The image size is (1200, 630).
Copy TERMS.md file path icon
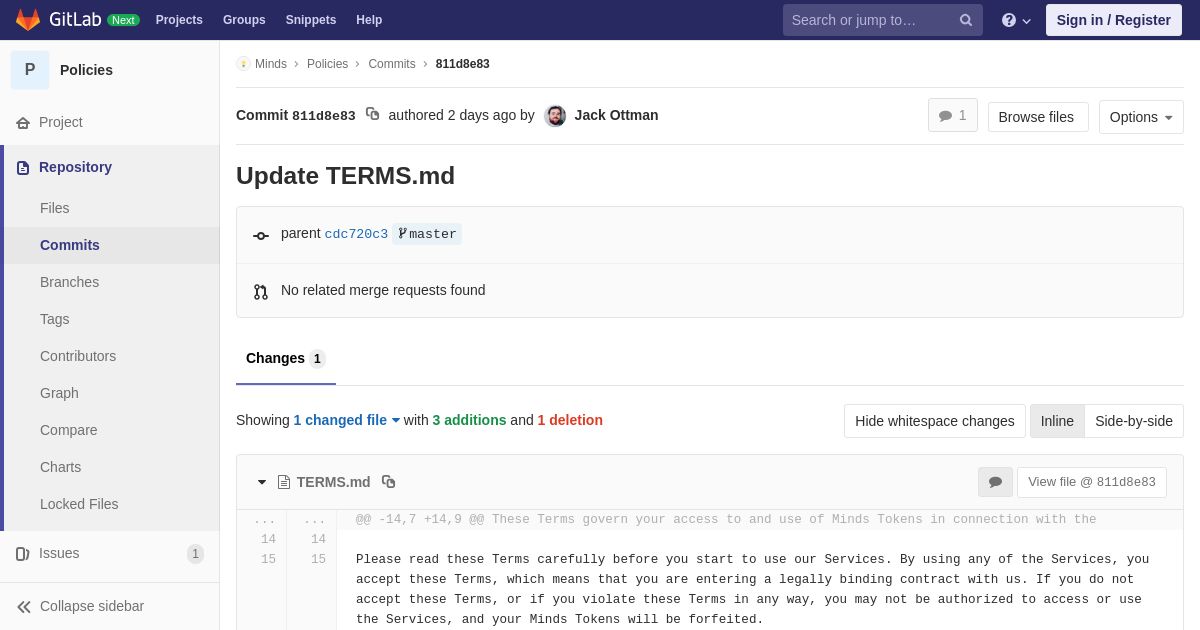coord(389,482)
